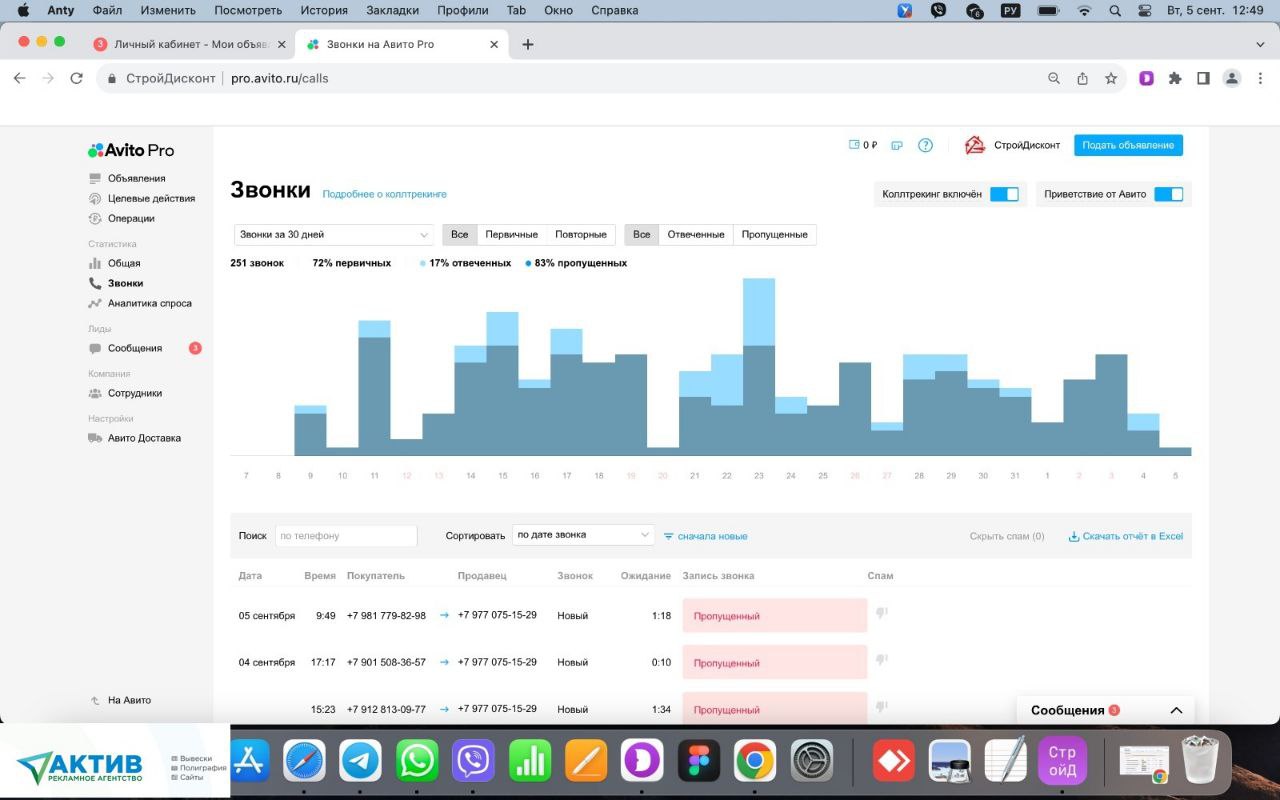Click the notifications icon next to the balance
1280x800 pixels.
897,145
